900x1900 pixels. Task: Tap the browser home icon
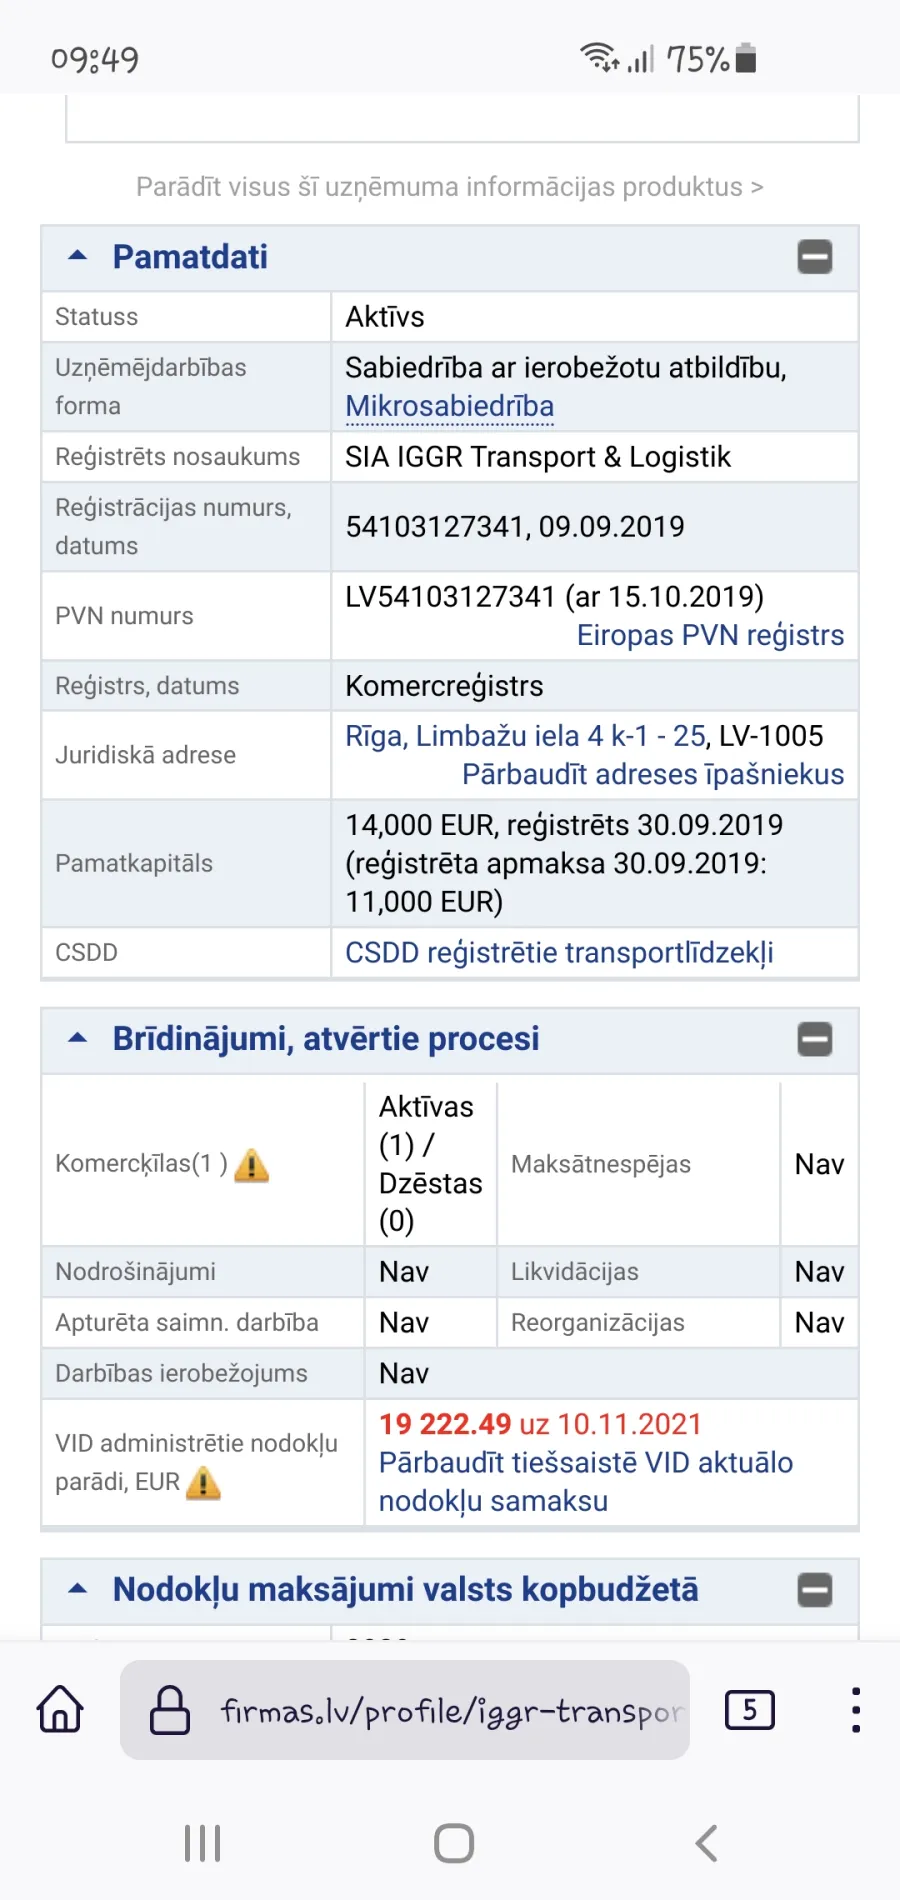pos(60,1709)
